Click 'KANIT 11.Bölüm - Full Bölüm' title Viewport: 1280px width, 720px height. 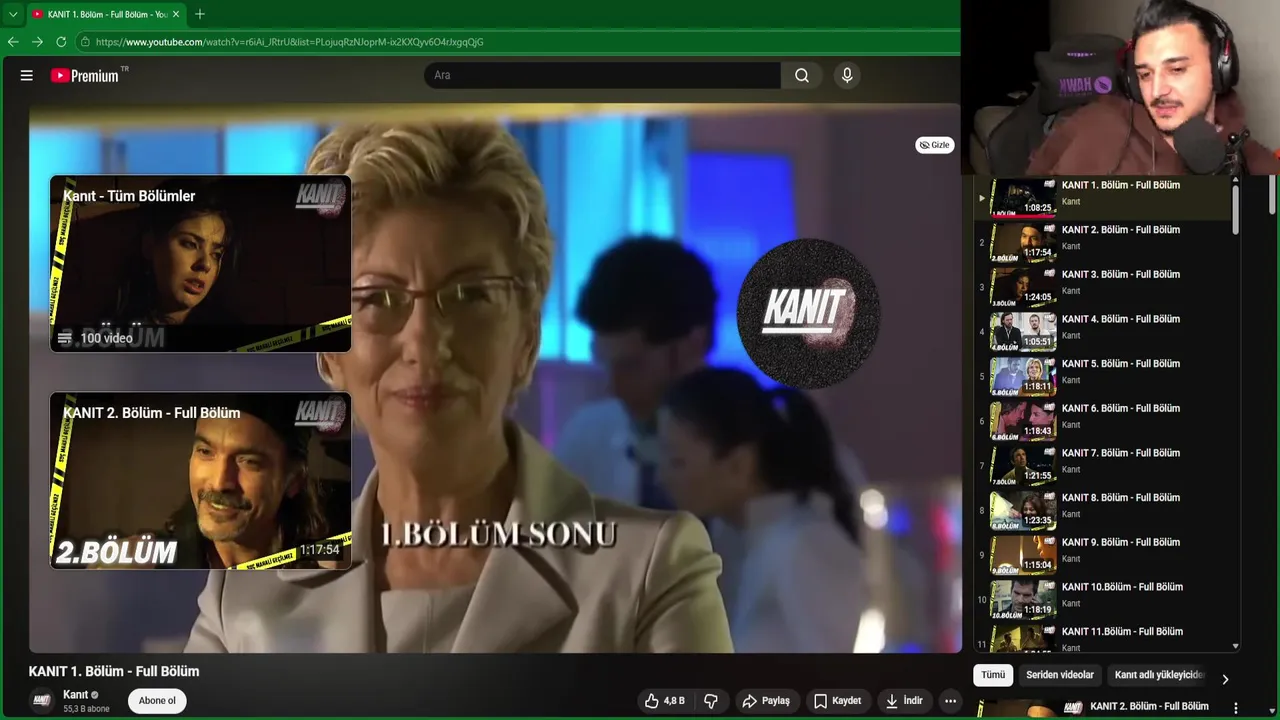click(1122, 632)
